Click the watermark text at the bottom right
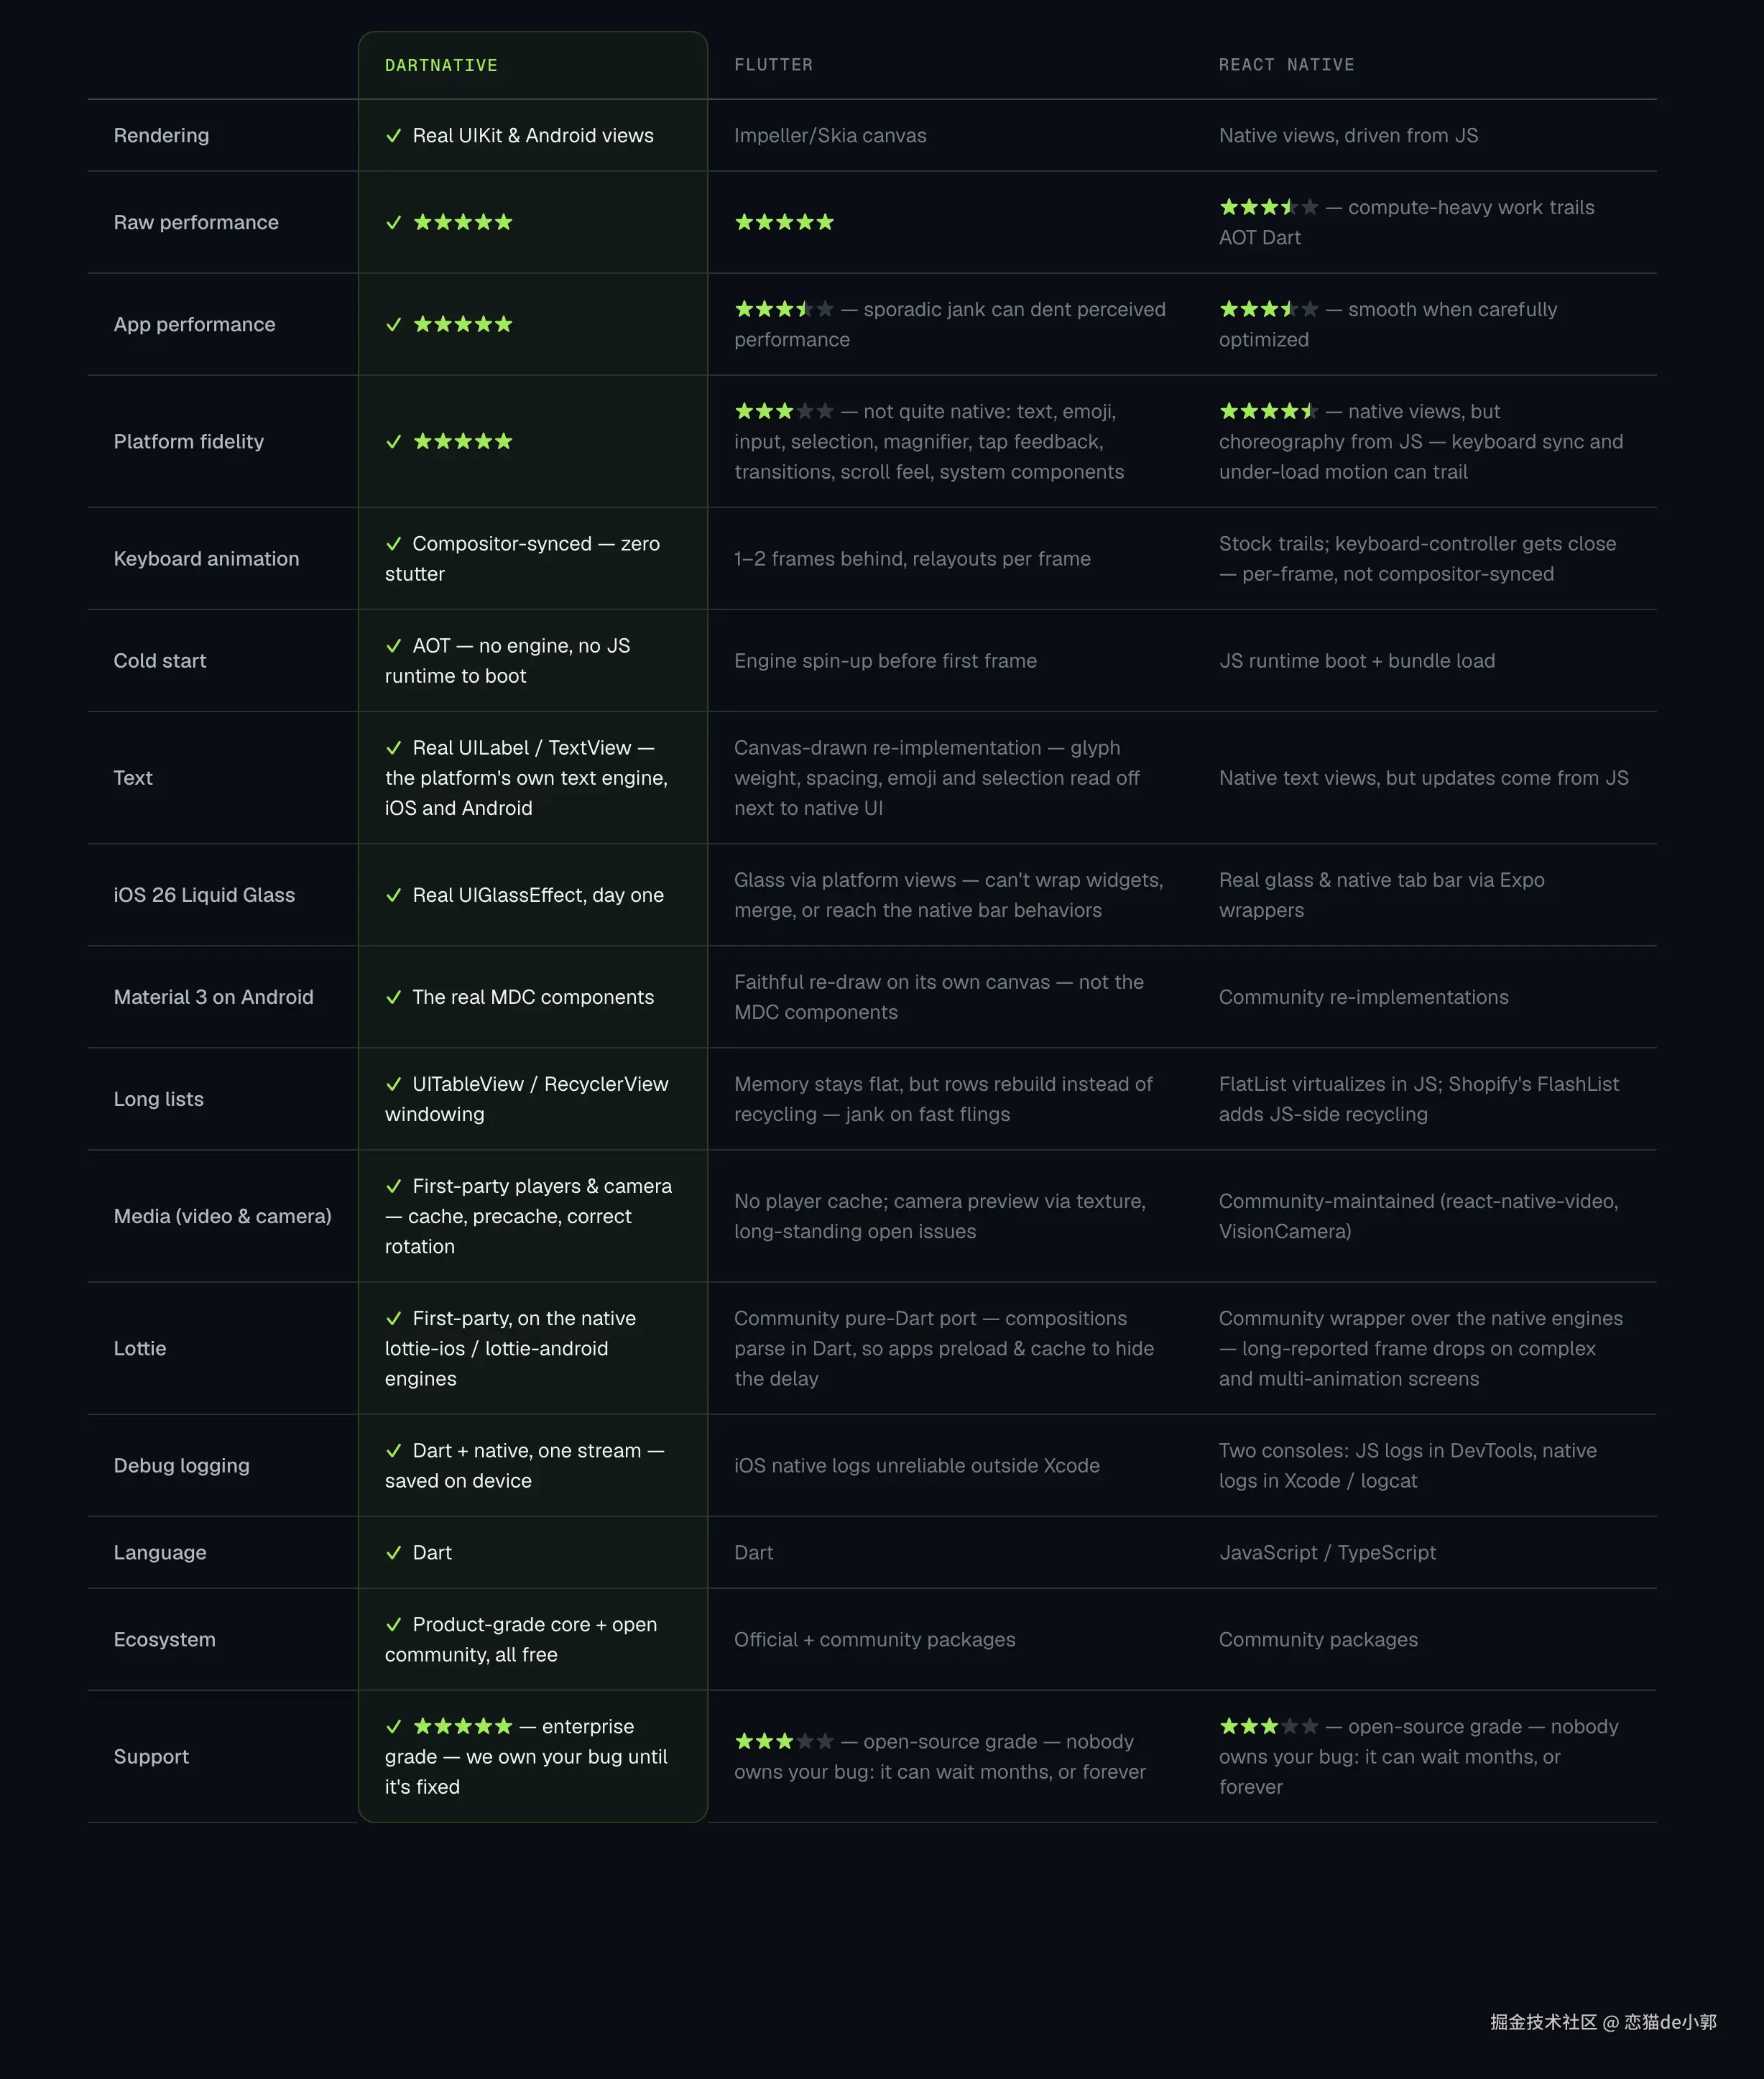Viewport: 1764px width, 2079px height. tap(1603, 2022)
